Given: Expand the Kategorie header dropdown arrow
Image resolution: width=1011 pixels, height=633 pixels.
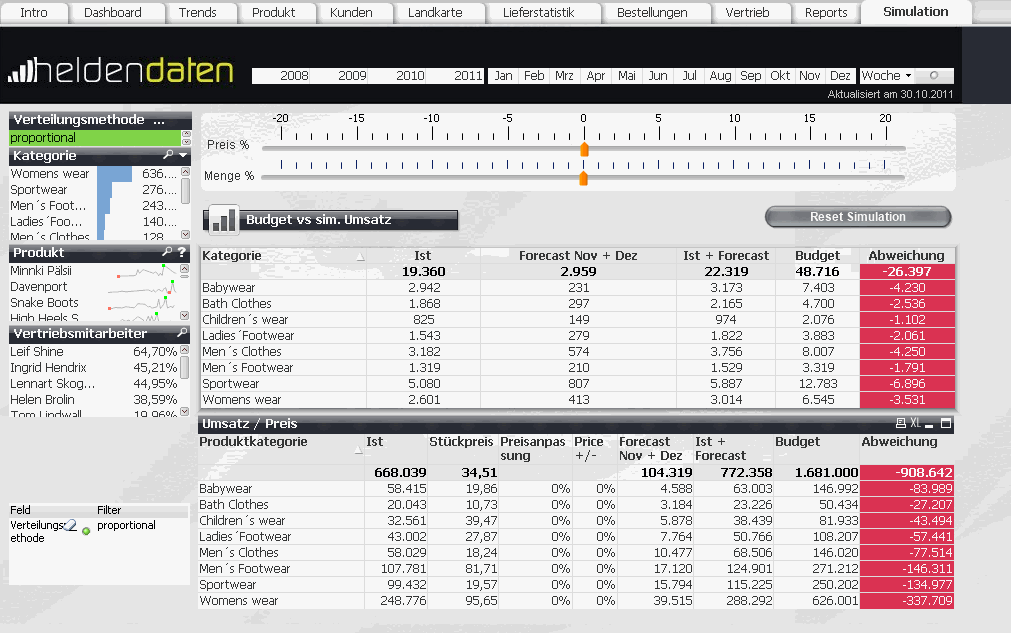Looking at the screenshot, I should click(183, 155).
